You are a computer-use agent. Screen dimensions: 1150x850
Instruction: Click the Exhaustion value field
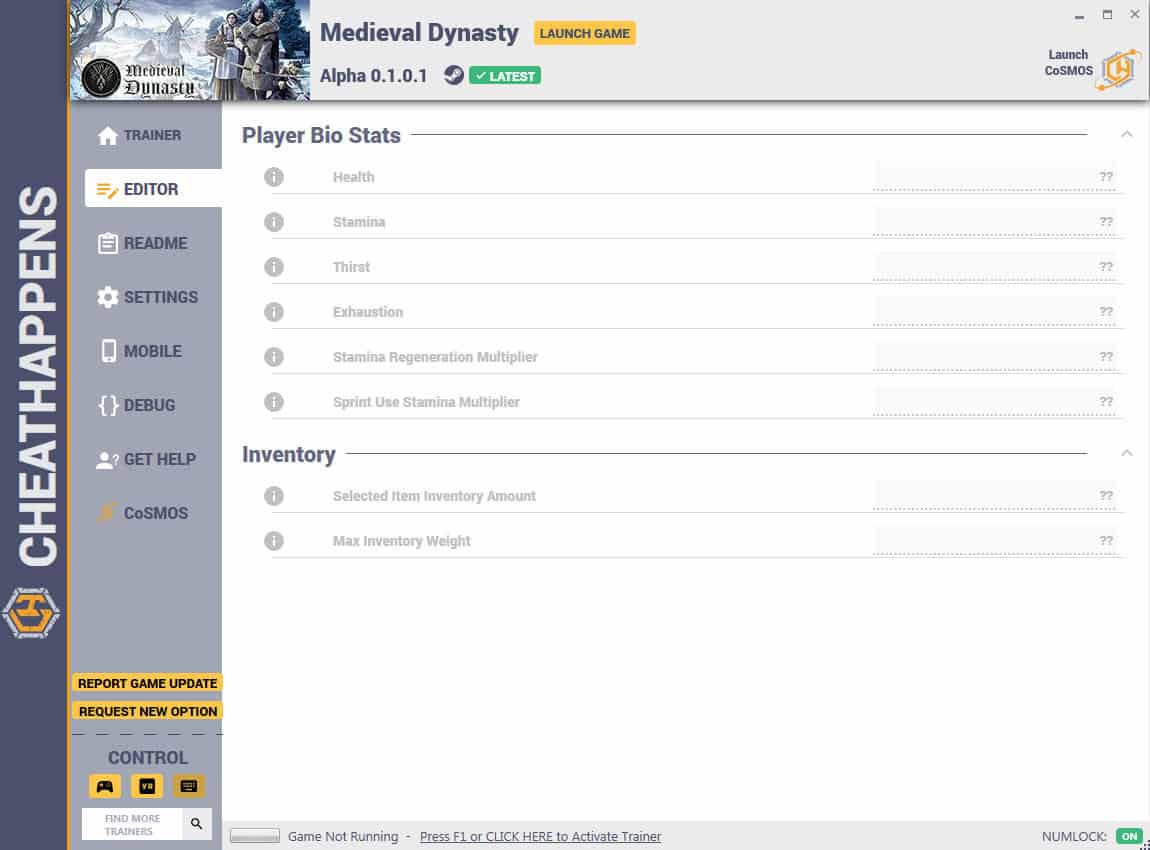(995, 312)
